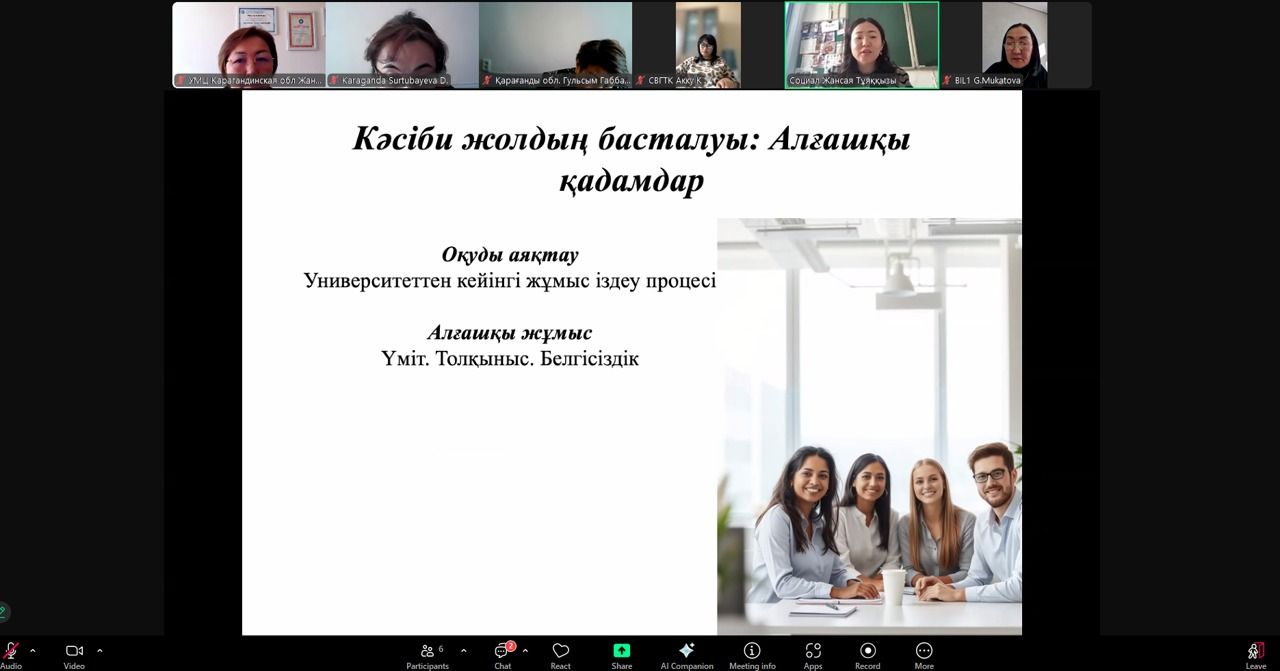Expand audio options arrow next to Audio
Screen dimensions: 1280x671
click(x=33, y=651)
